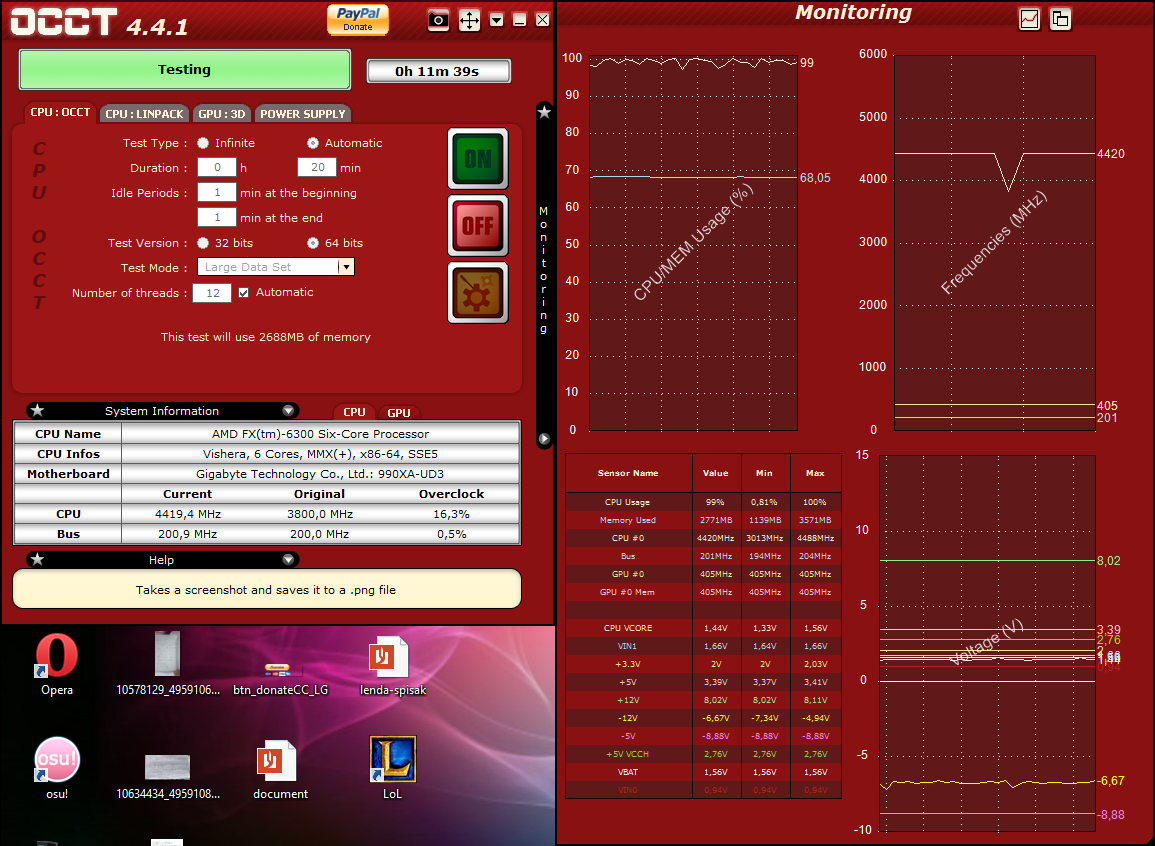Switch to the CPU : OCCT tab

pos(60,113)
